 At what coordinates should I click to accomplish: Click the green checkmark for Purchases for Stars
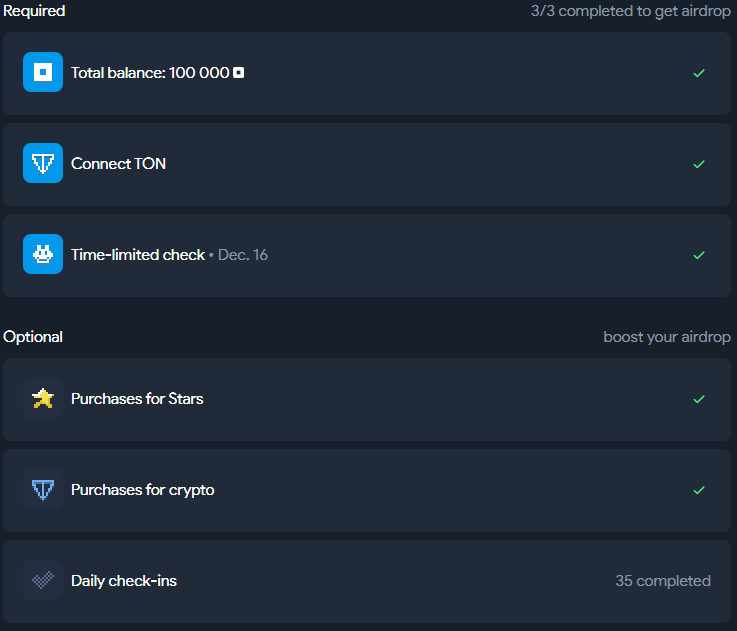point(699,399)
